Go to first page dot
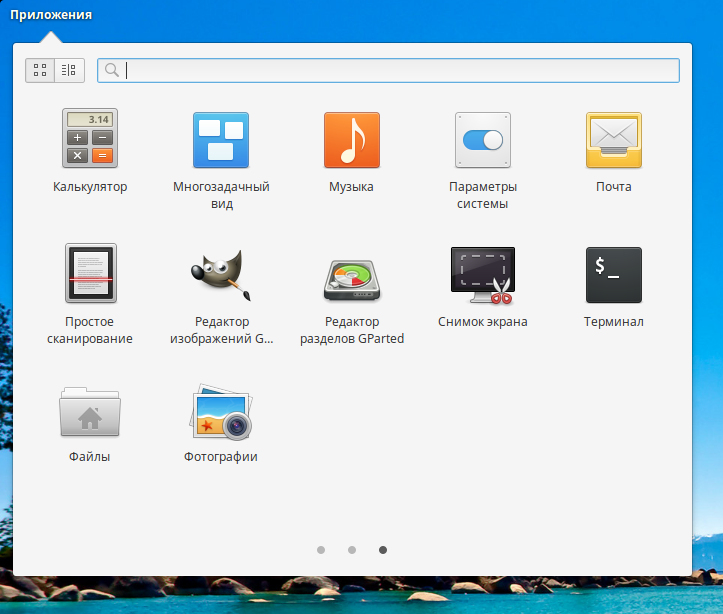The height and width of the screenshot is (614, 723). click(320, 550)
